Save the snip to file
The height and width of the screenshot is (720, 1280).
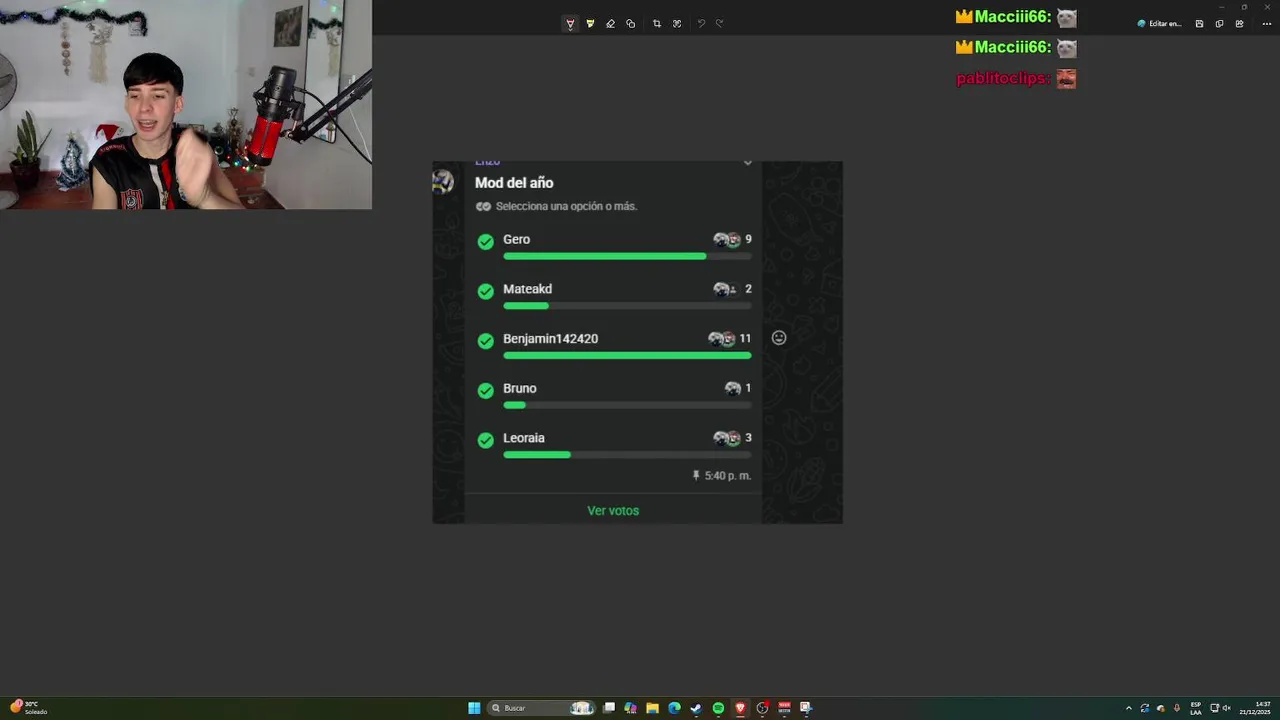point(1199,24)
